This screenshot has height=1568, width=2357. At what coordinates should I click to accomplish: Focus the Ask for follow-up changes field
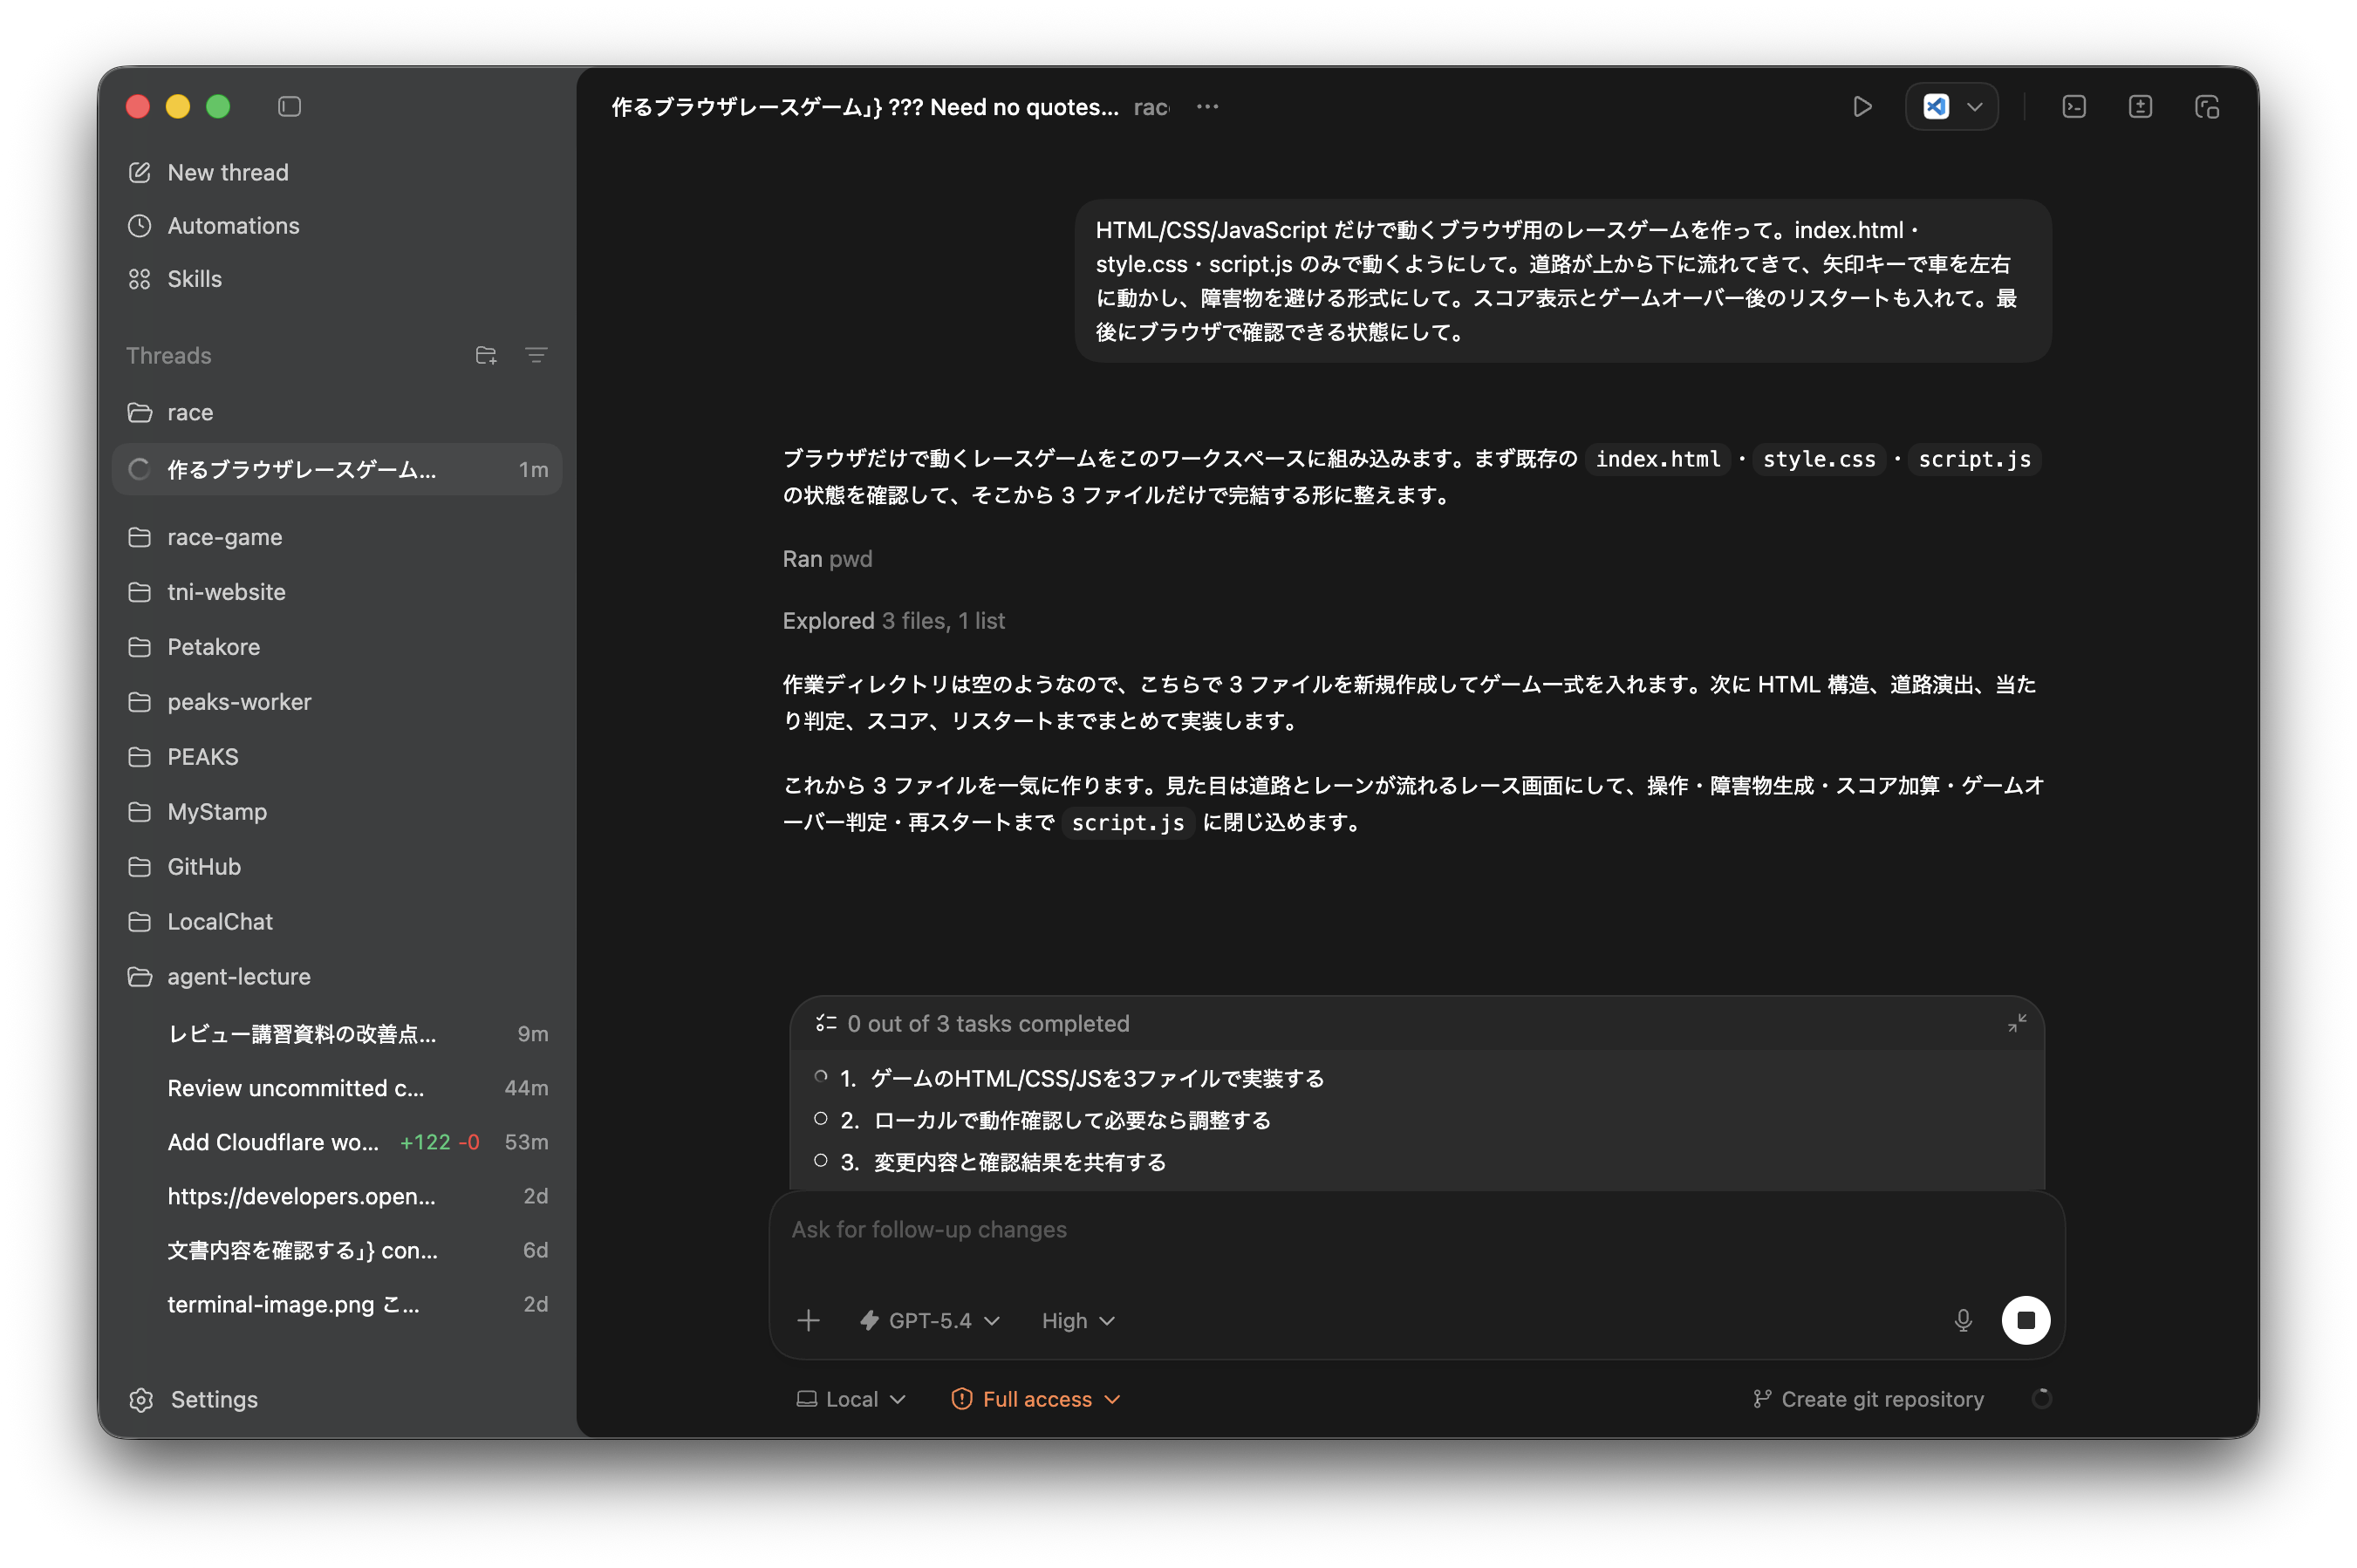[x=1416, y=1230]
